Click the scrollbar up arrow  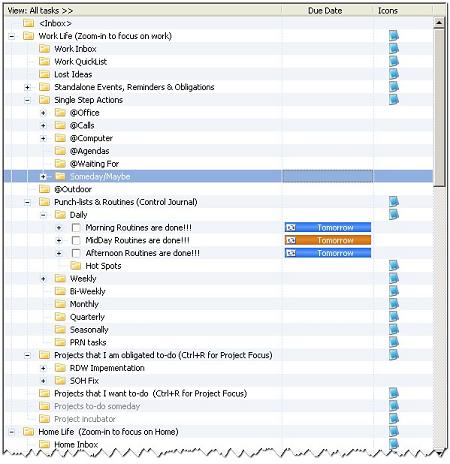tap(439, 23)
